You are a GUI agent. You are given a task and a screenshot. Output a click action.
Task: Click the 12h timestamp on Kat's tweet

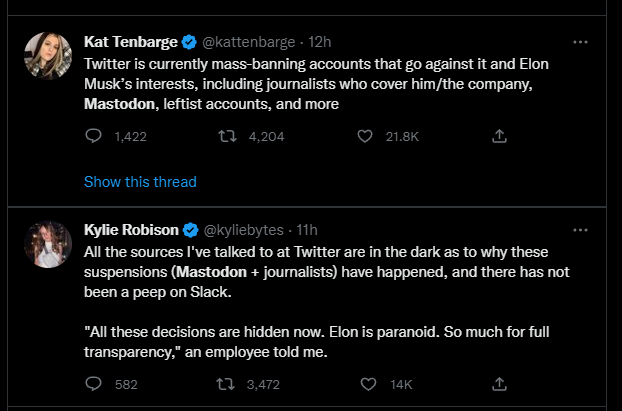pyautogui.click(x=318, y=42)
